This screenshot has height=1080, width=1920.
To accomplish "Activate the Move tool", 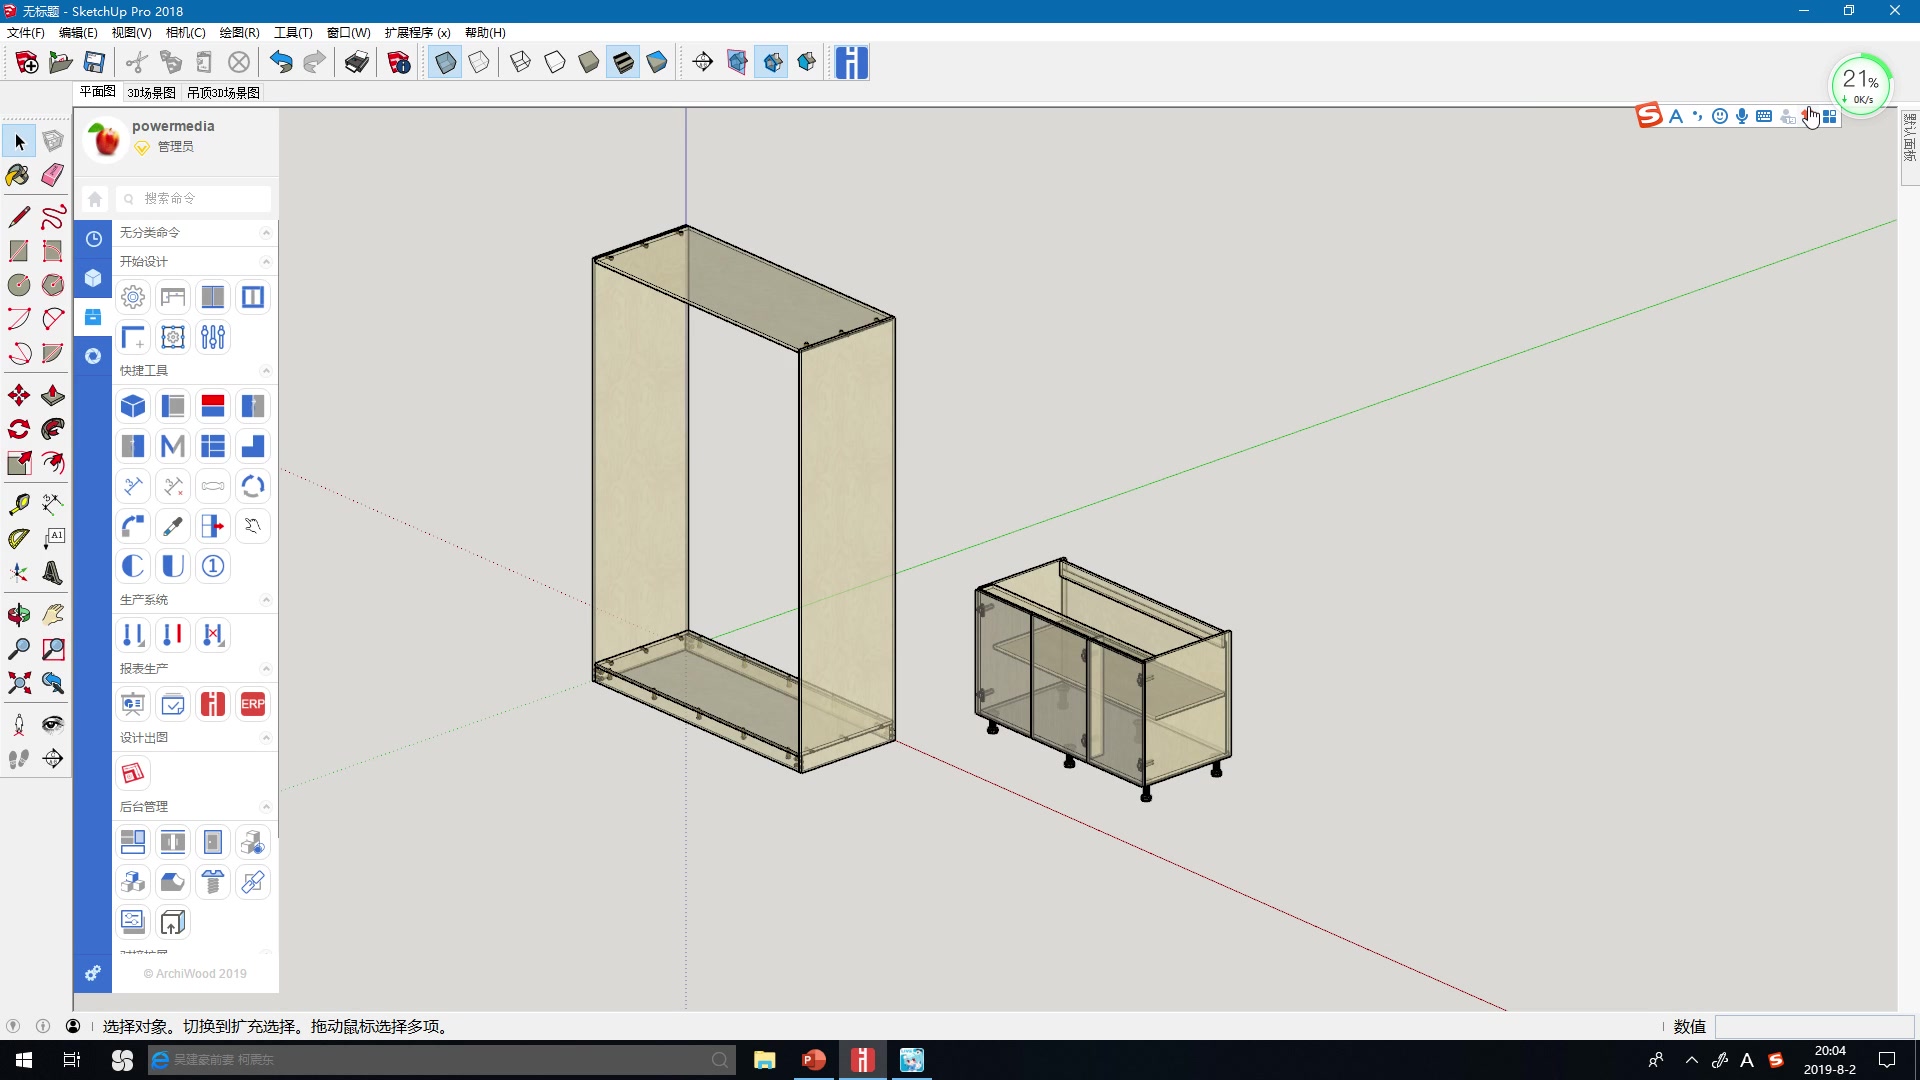I will pos(18,396).
